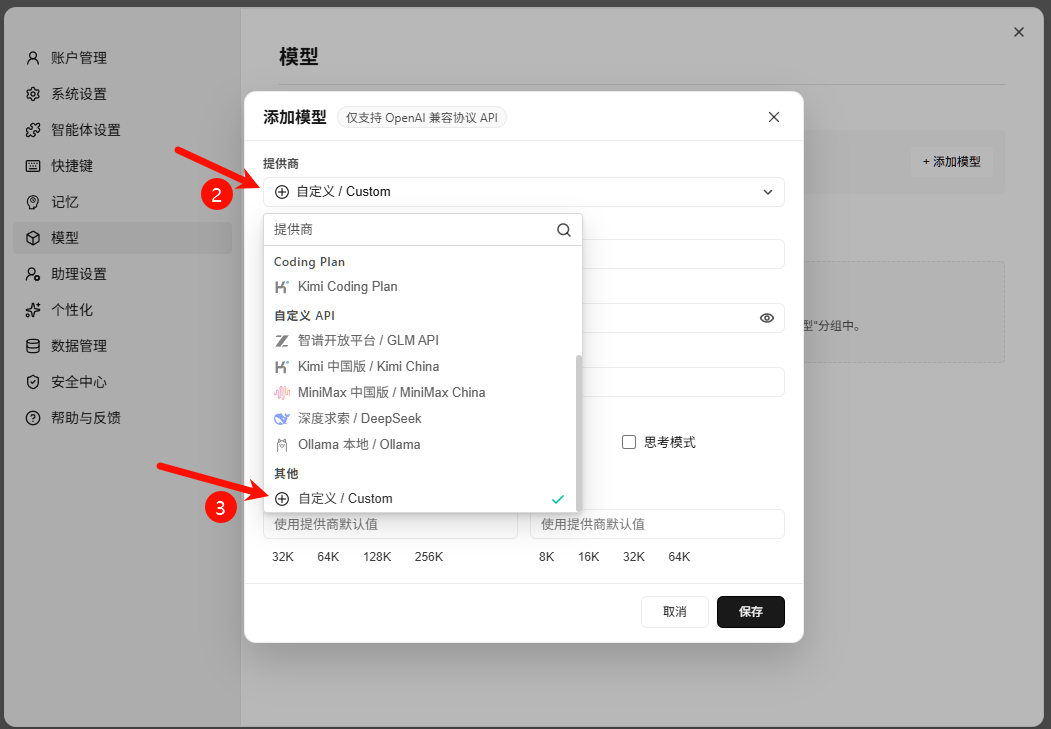Click the 记忆 head icon
Viewport: 1051px width, 729px height.
click(33, 202)
